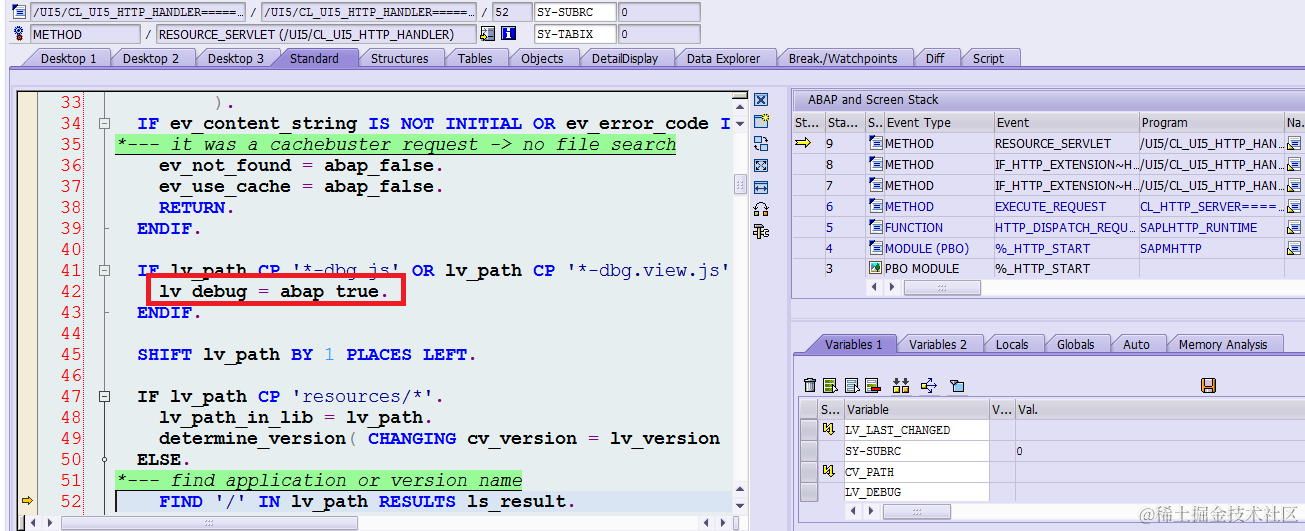The image size is (1305, 531).
Task: Click the change icon beside CV_PATH
Action: click(x=829, y=471)
